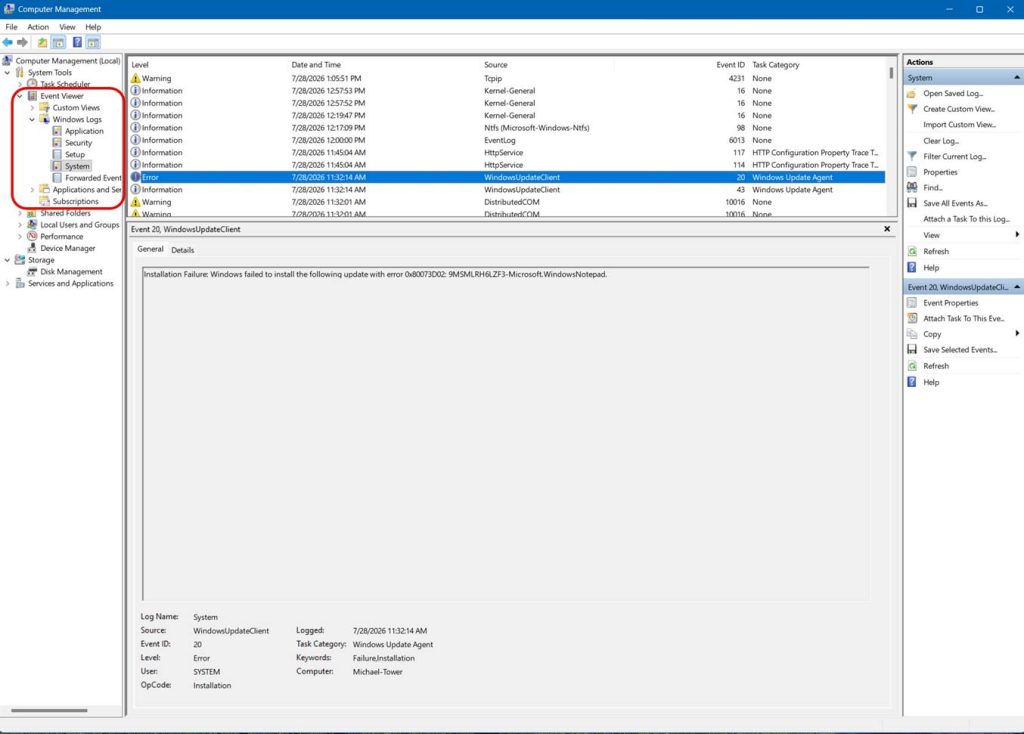Open the File menu

(x=11, y=27)
